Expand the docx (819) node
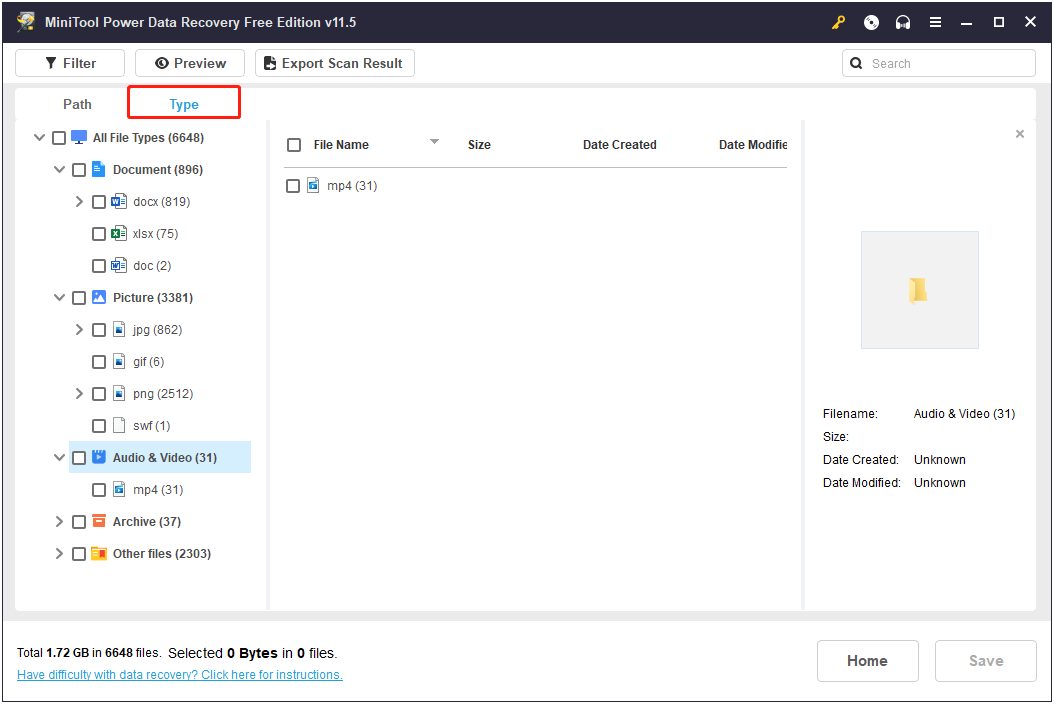 (x=79, y=202)
